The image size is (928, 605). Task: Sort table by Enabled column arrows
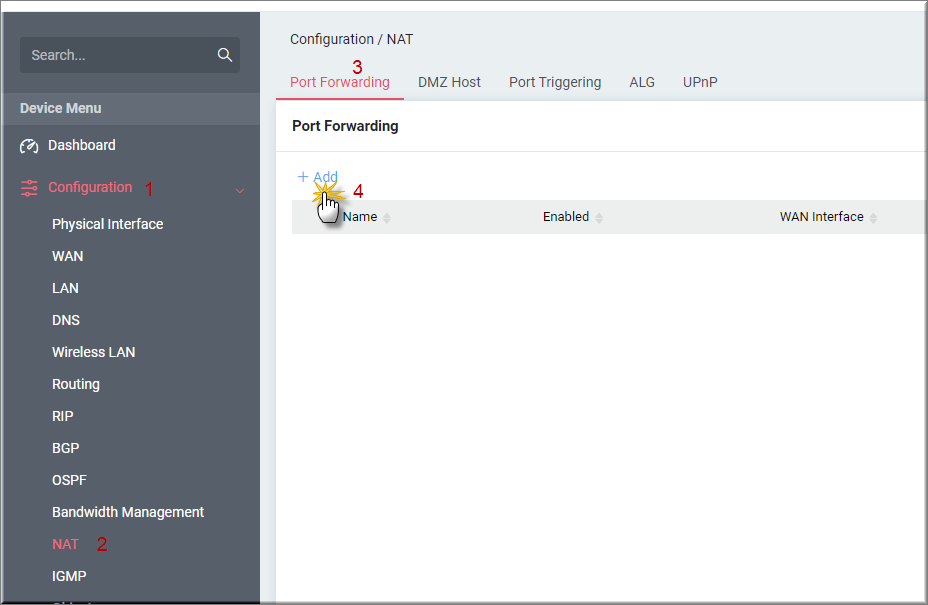(x=599, y=218)
